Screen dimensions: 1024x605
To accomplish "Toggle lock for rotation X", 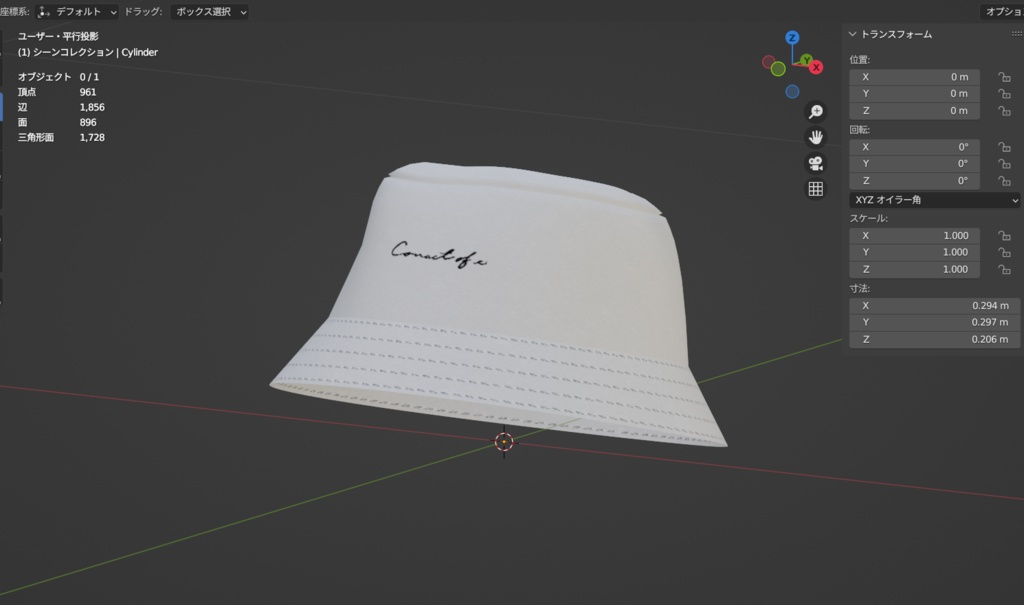I will pyautogui.click(x=1004, y=147).
